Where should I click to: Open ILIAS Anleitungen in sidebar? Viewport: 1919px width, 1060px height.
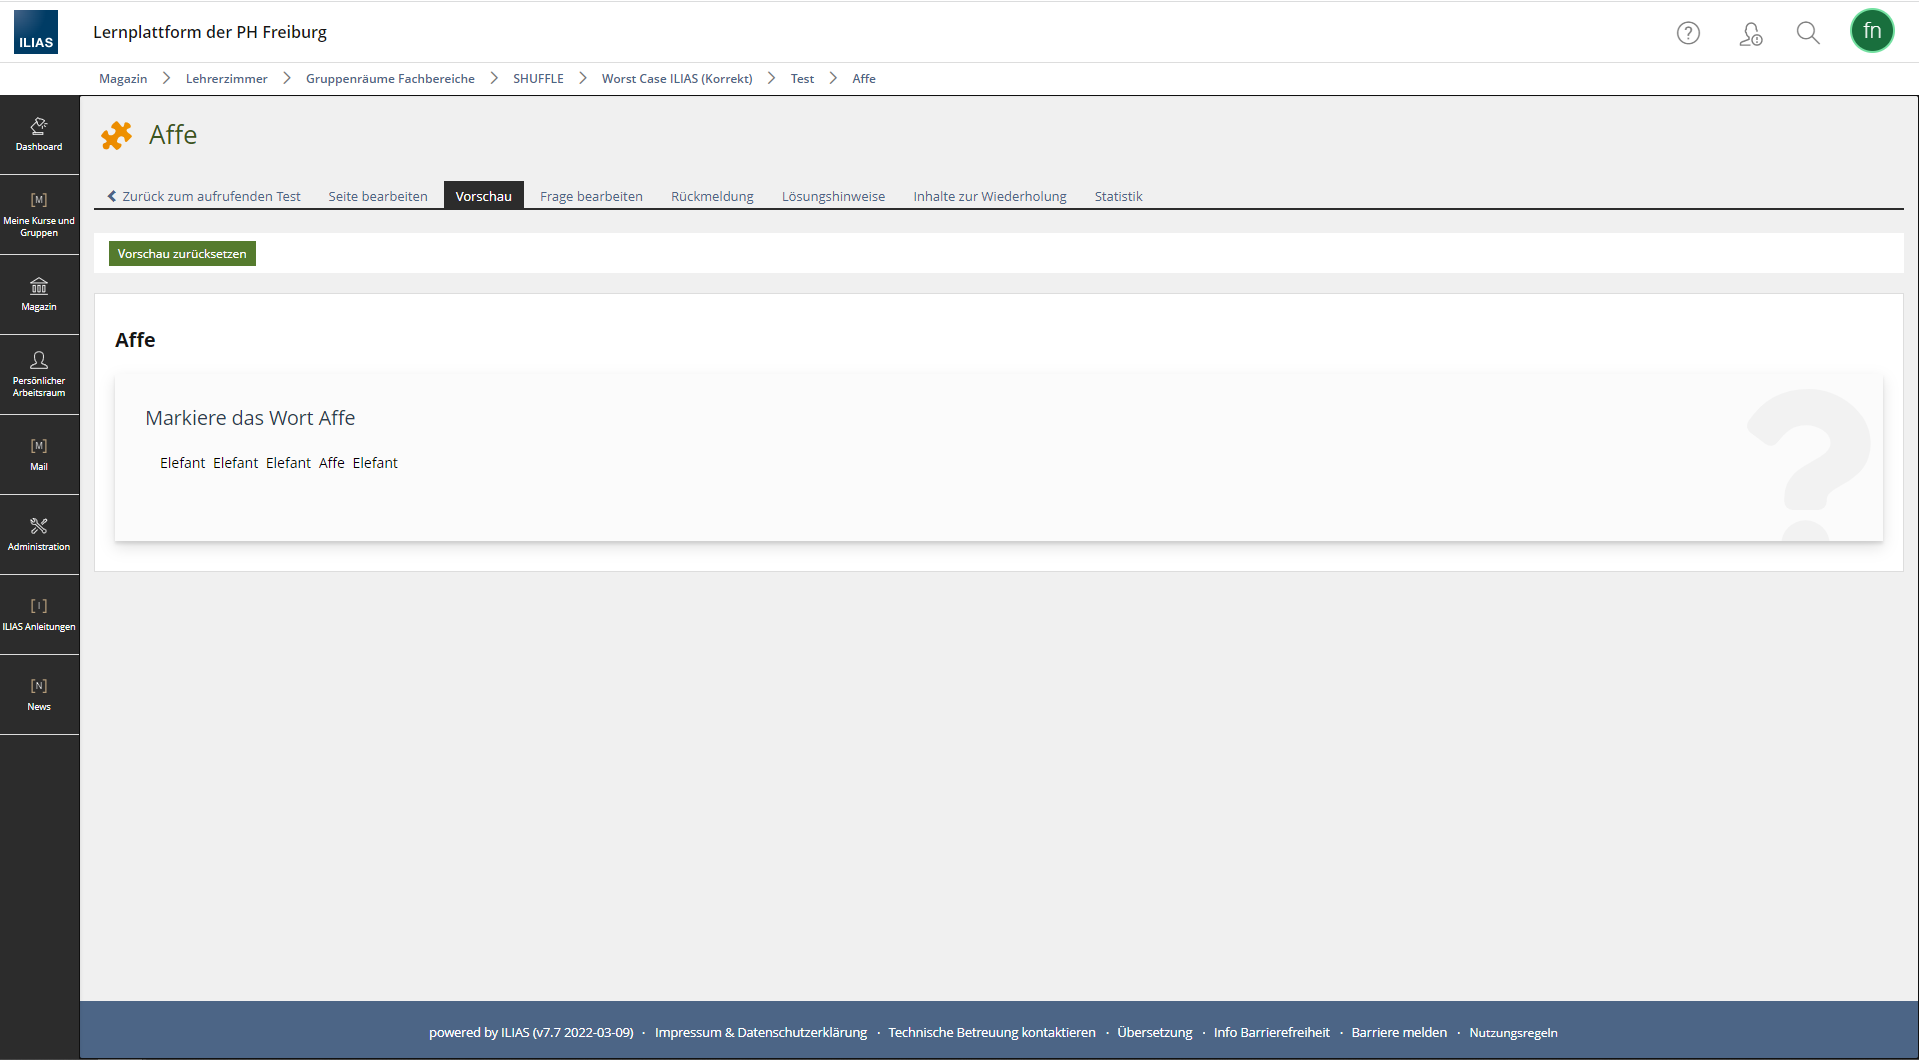point(39,614)
